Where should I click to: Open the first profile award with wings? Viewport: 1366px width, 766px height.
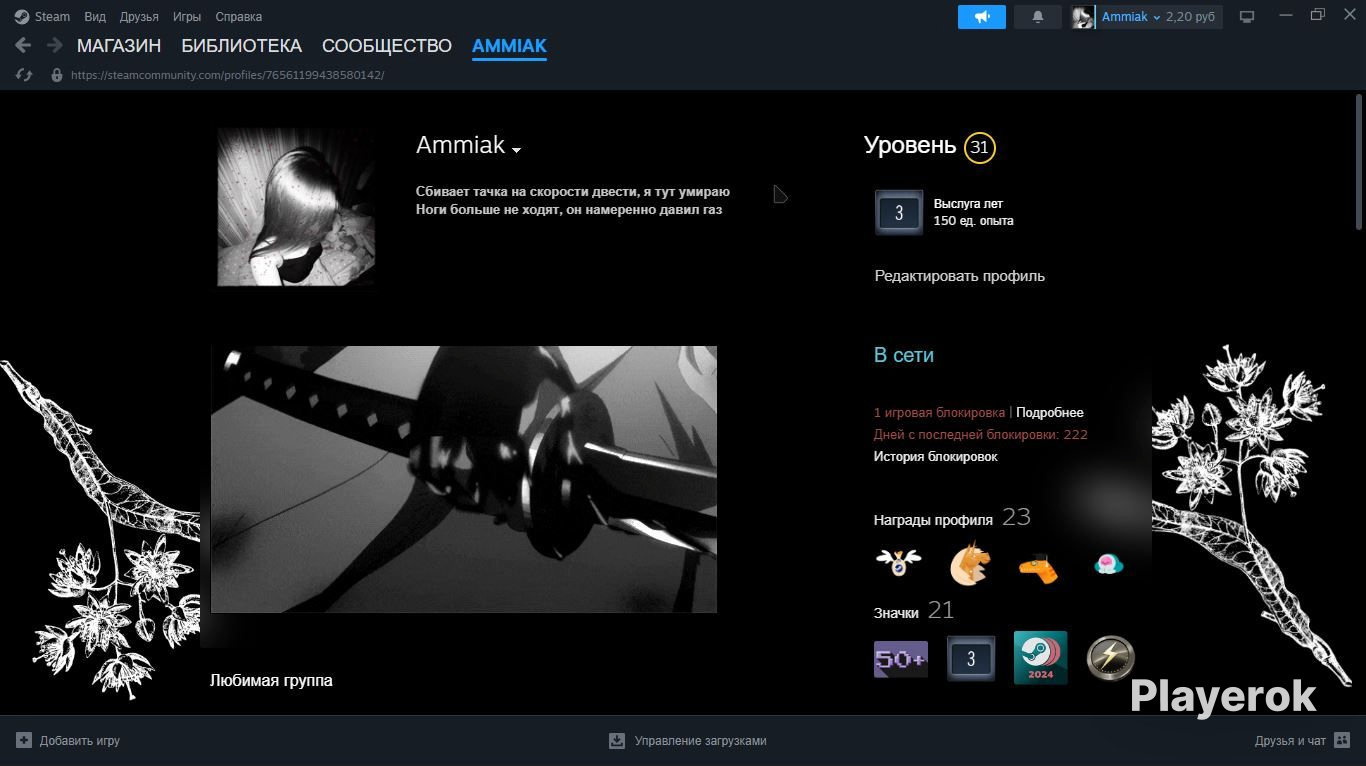click(898, 563)
